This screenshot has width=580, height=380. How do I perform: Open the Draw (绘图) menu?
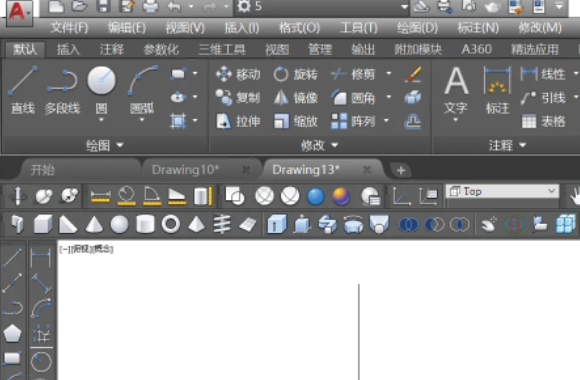417,28
